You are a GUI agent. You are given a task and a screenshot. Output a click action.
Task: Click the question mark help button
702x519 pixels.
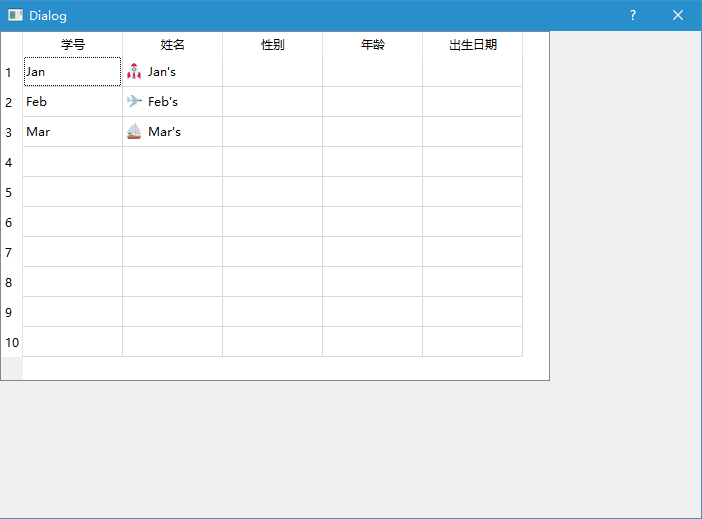pos(633,15)
